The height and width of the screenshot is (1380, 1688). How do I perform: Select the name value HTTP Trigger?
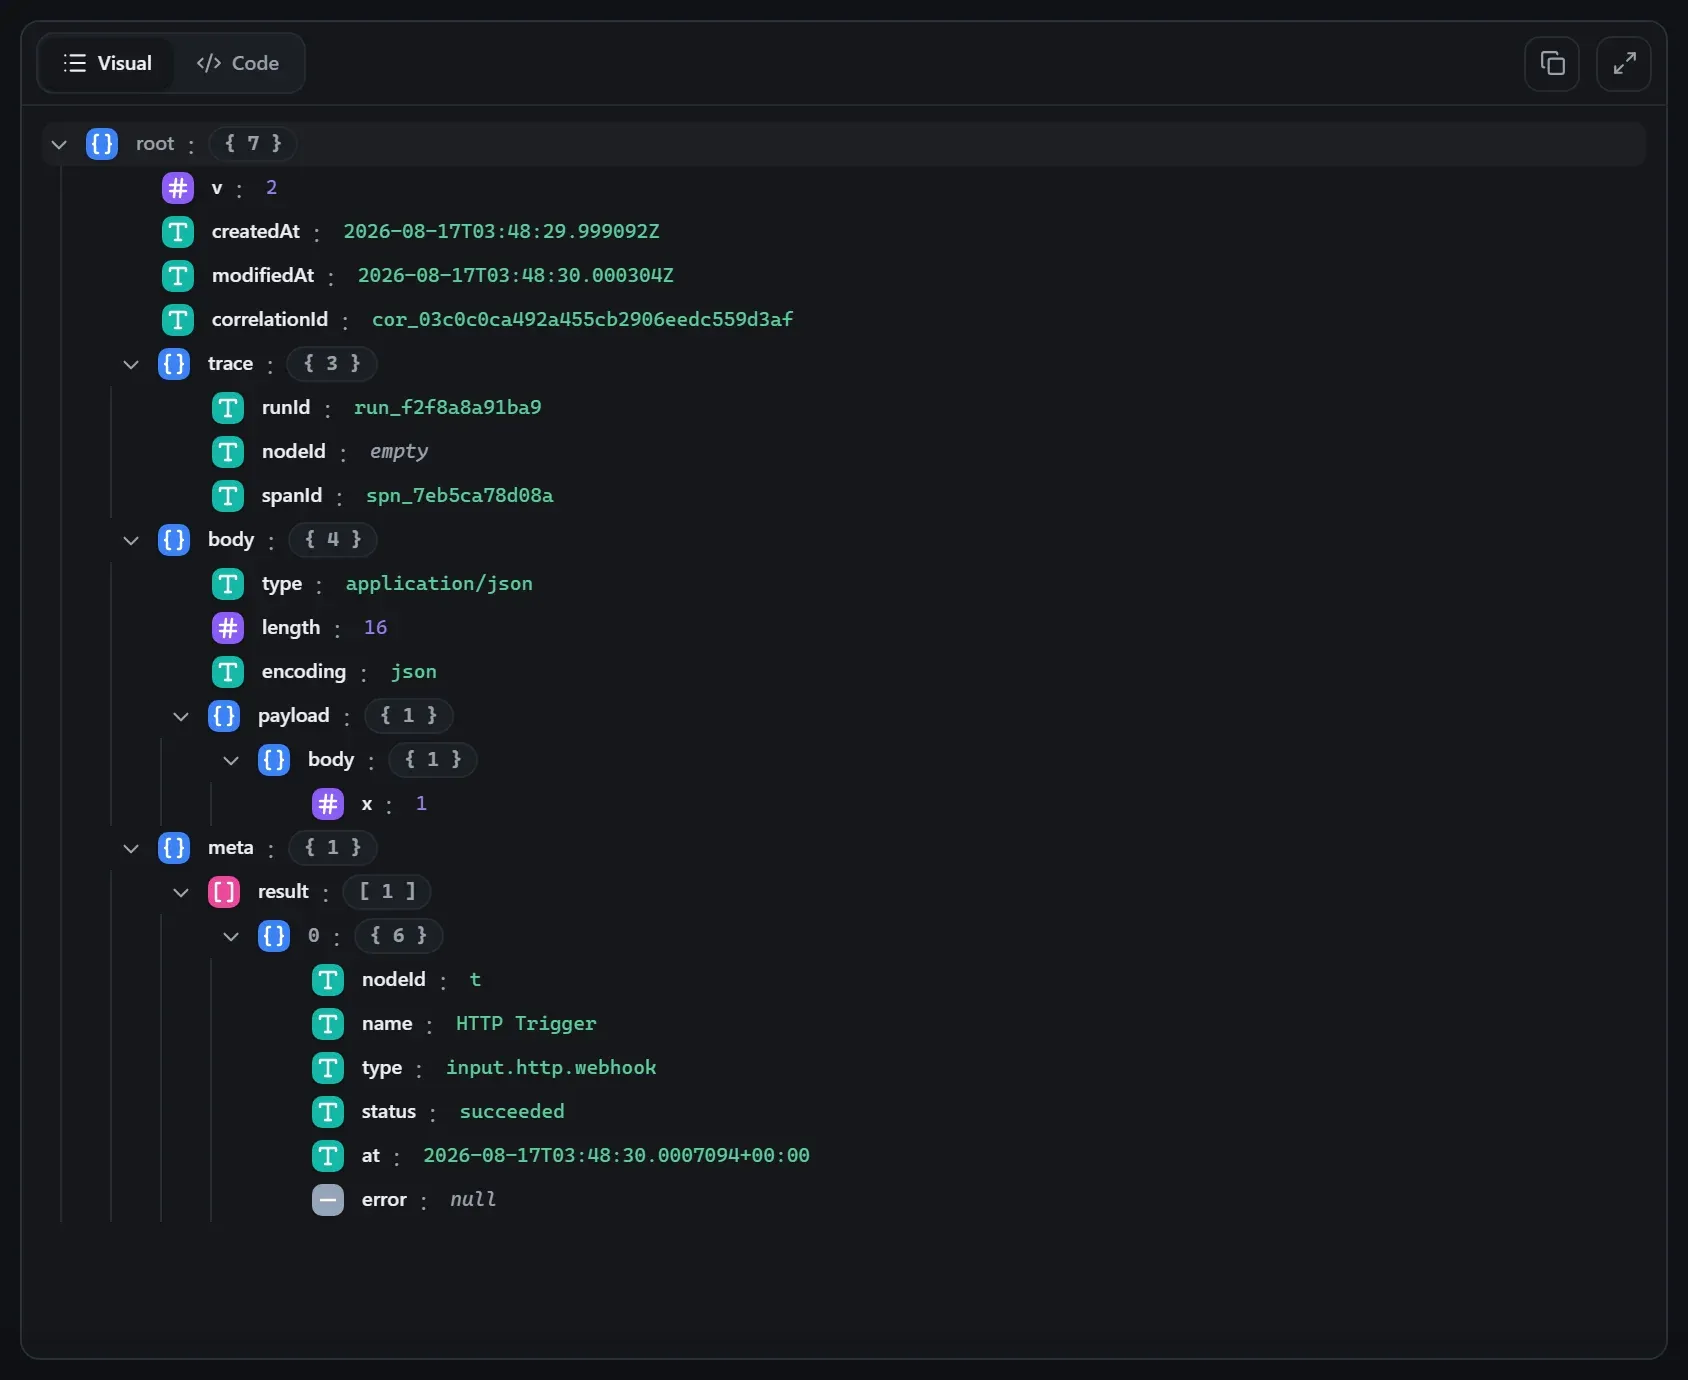coord(526,1024)
